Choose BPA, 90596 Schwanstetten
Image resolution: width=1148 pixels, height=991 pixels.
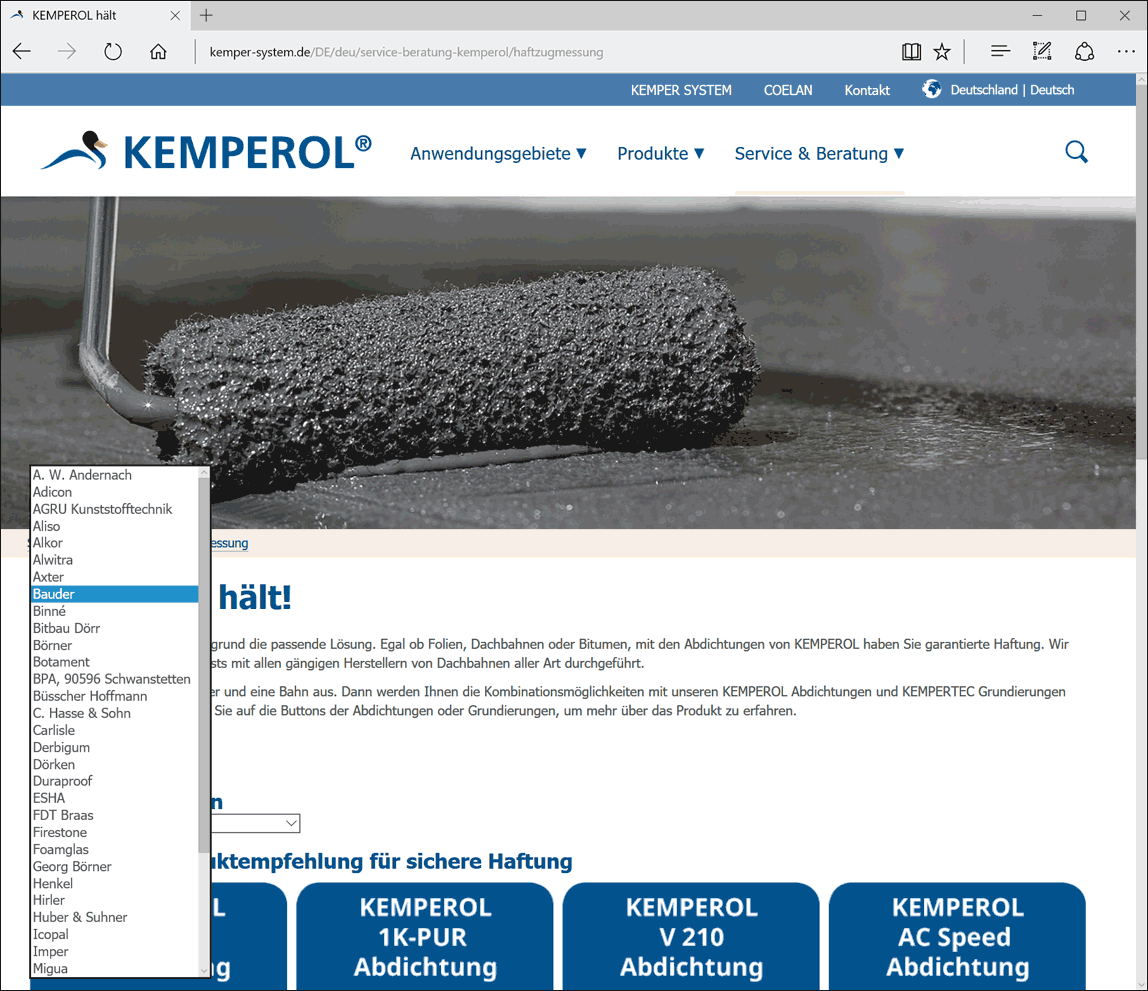[115, 679]
